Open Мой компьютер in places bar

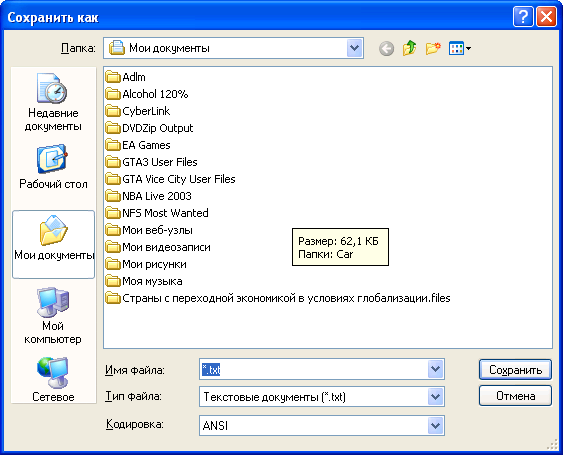[x=53, y=316]
